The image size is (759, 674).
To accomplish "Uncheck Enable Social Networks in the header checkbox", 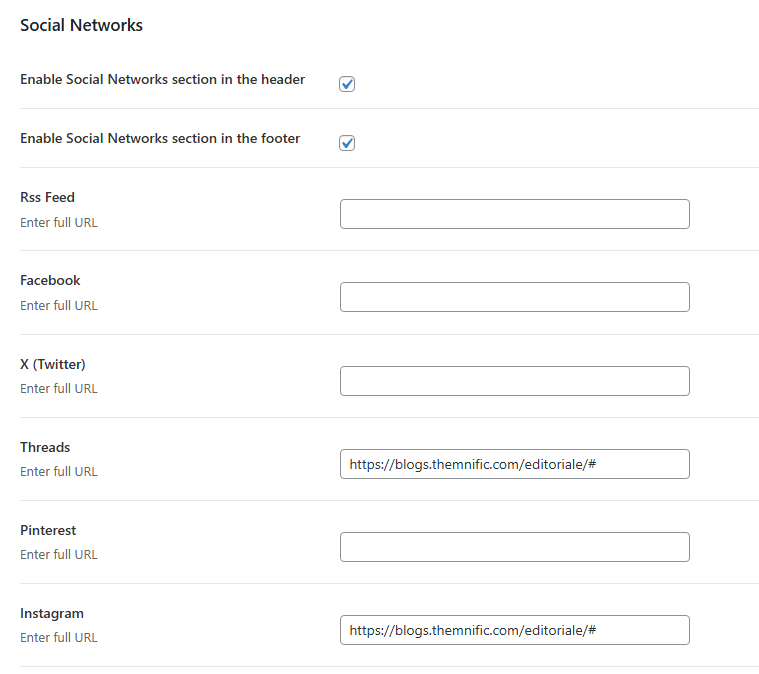I will [x=347, y=84].
